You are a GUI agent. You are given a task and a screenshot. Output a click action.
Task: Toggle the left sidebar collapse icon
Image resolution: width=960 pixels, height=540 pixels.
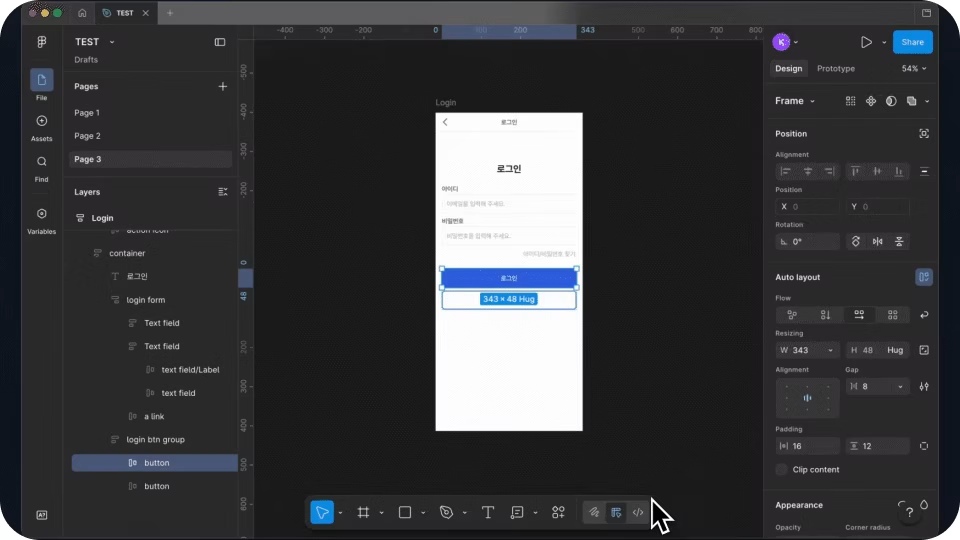tap(220, 42)
